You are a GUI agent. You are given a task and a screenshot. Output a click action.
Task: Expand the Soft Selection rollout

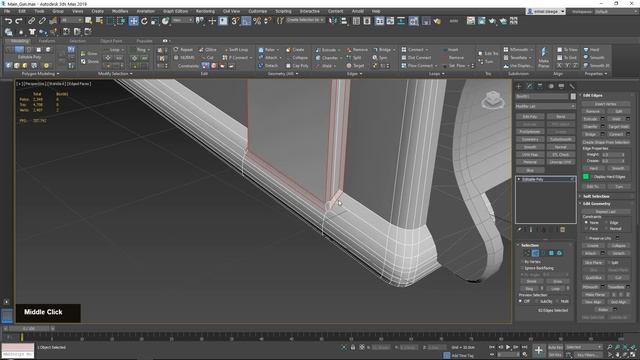(x=596, y=196)
